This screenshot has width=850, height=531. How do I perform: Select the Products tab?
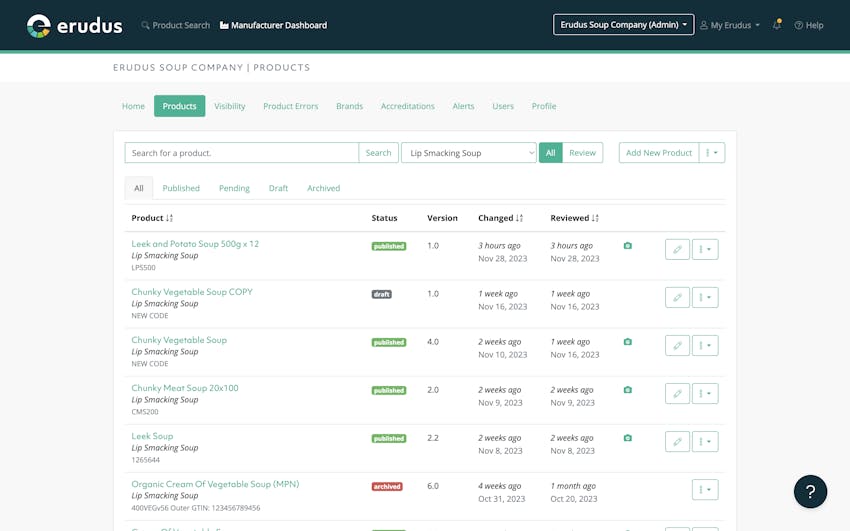179,106
